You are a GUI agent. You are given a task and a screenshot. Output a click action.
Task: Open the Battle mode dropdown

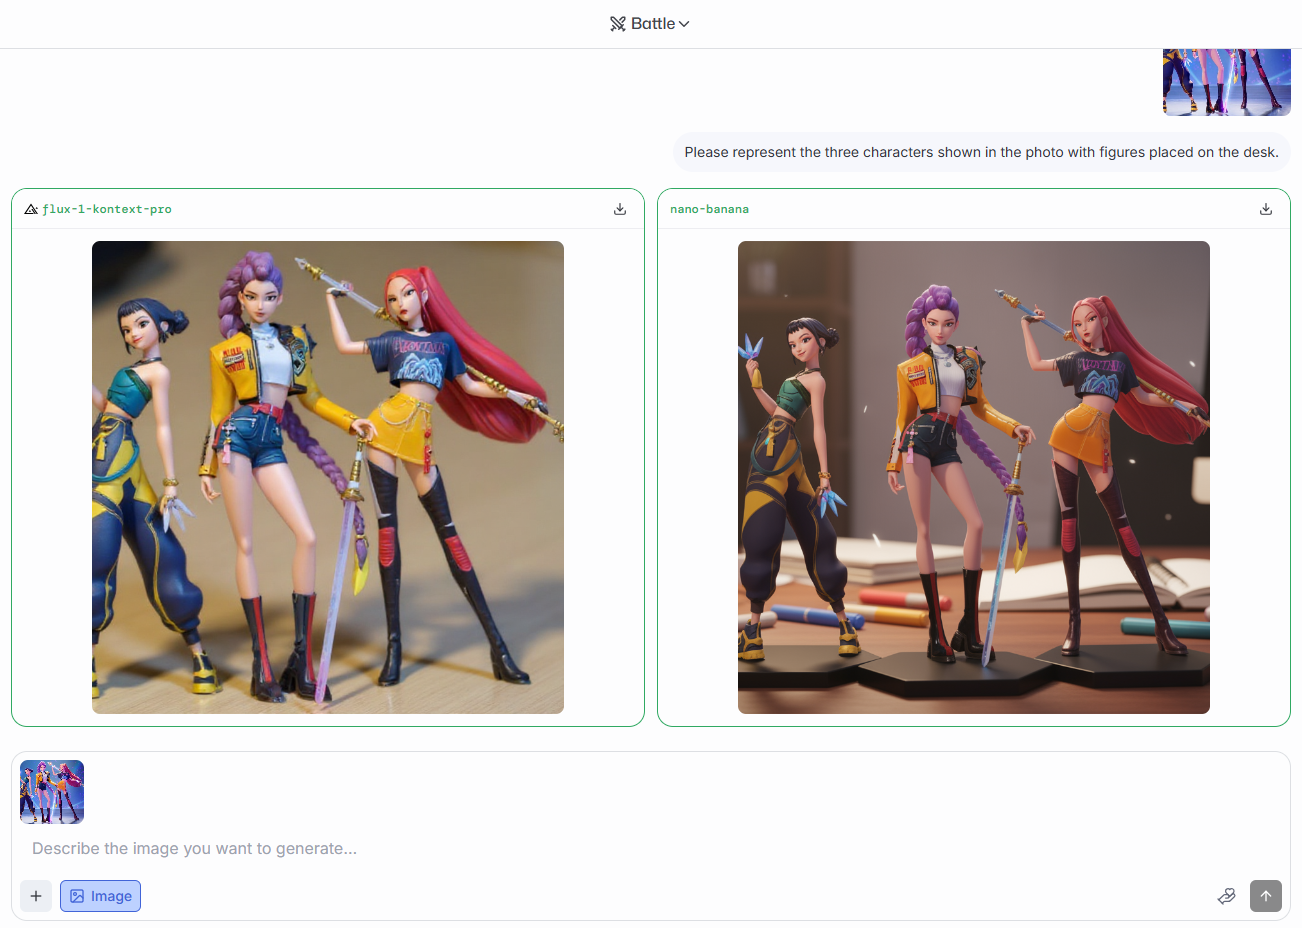[650, 23]
